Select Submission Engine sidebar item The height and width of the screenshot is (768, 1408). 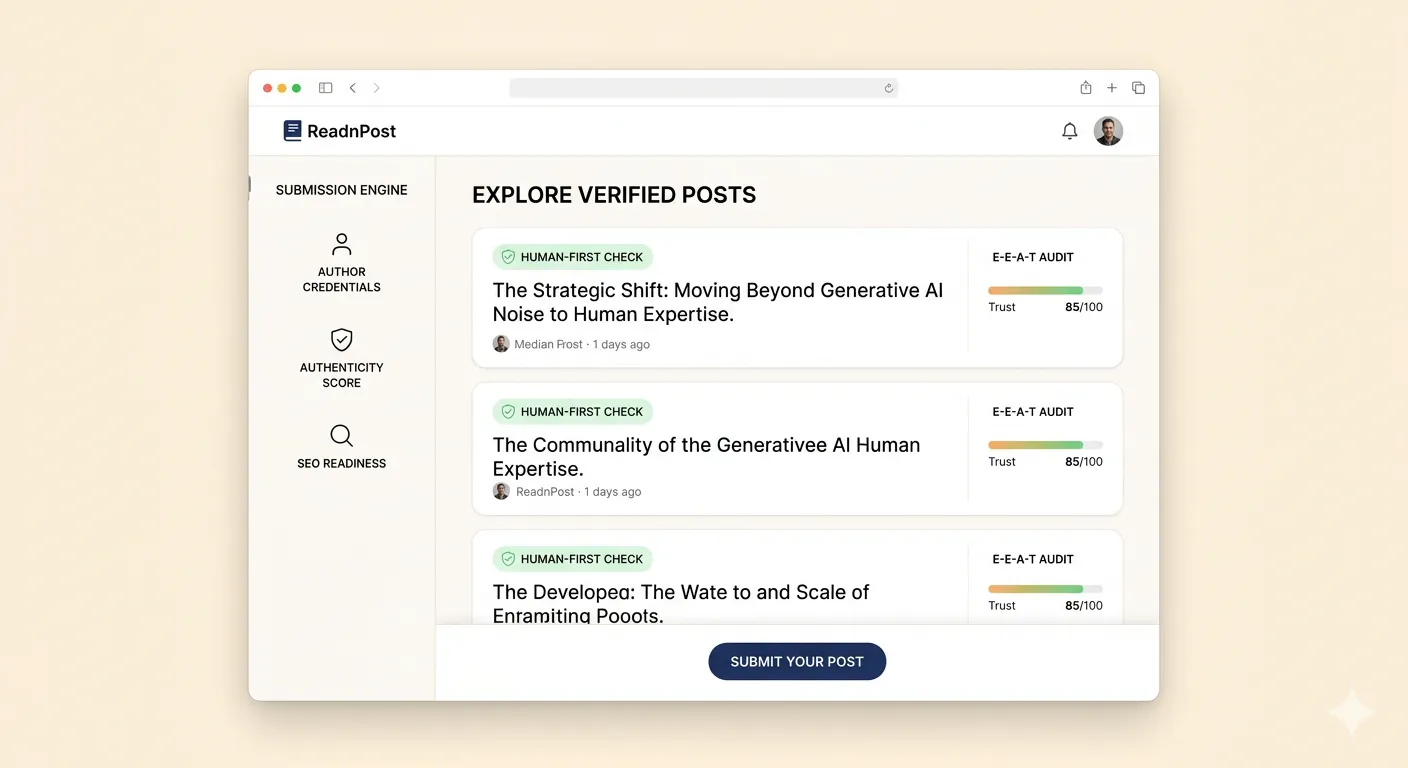coord(342,190)
